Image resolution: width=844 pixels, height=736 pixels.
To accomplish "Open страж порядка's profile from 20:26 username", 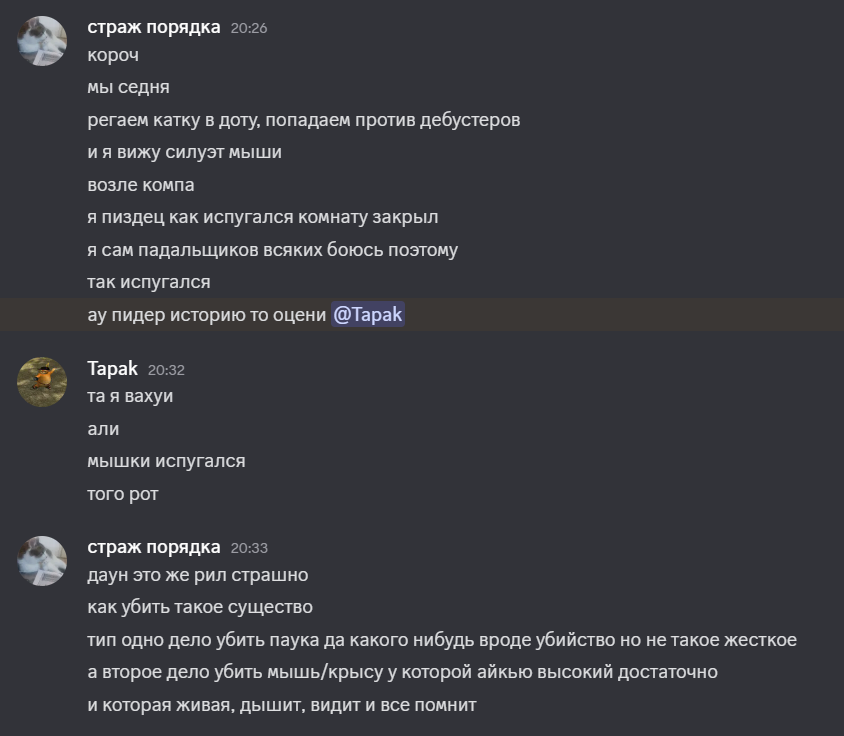I will coord(154,27).
